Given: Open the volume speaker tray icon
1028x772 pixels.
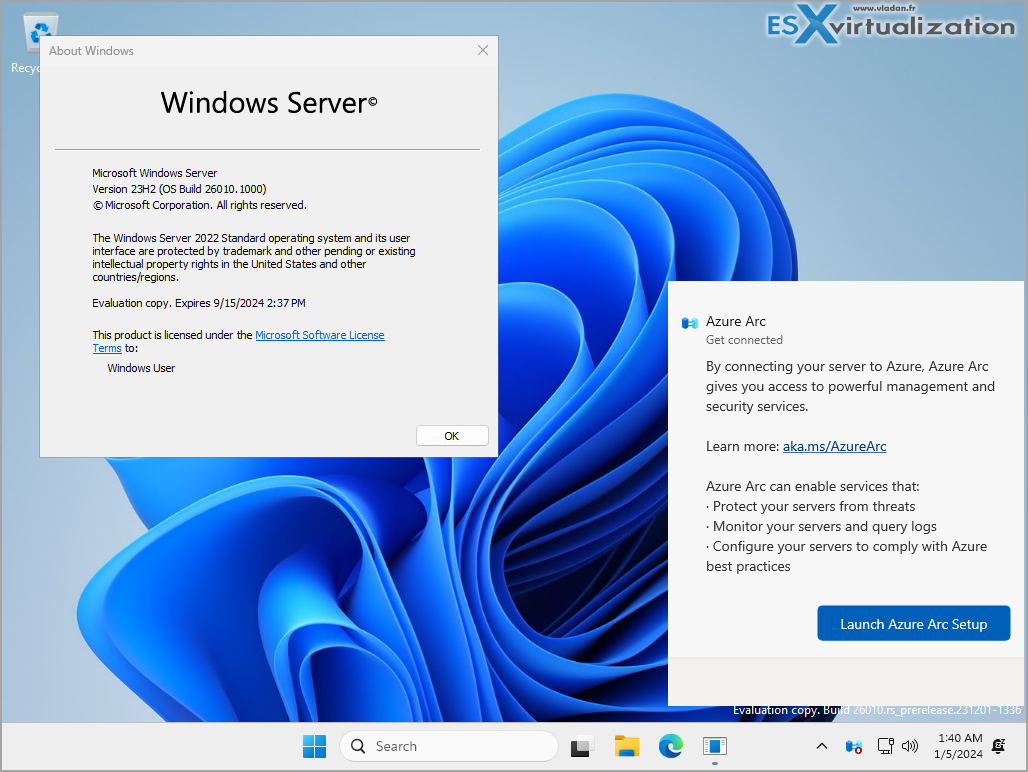Looking at the screenshot, I should coord(910,746).
